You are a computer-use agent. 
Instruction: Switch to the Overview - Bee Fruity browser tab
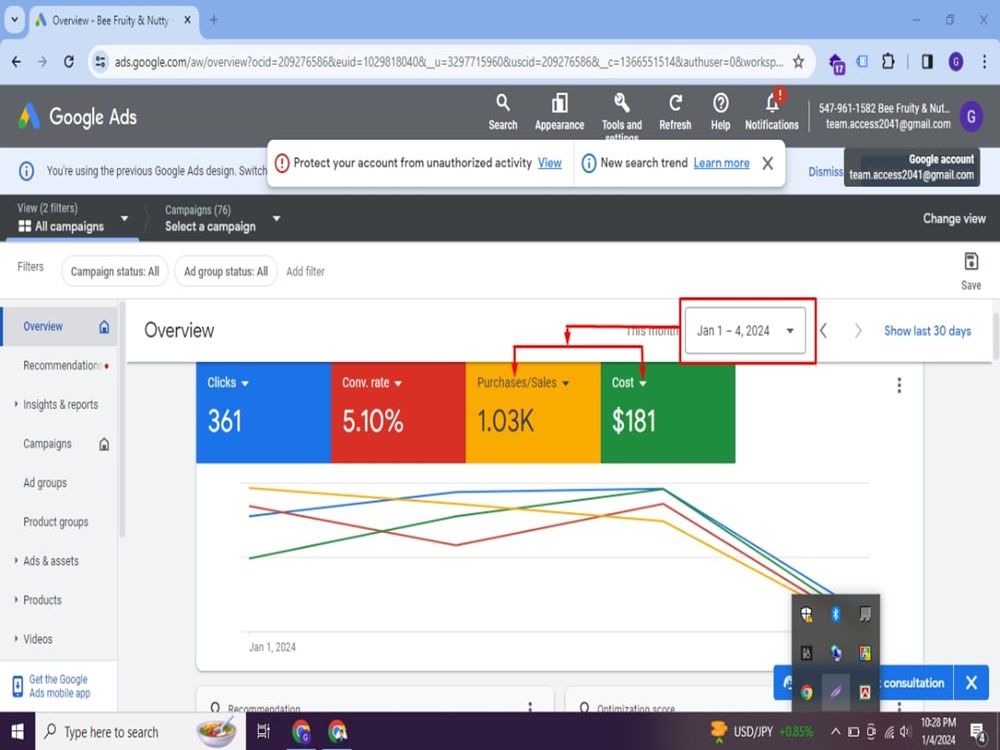(110, 20)
